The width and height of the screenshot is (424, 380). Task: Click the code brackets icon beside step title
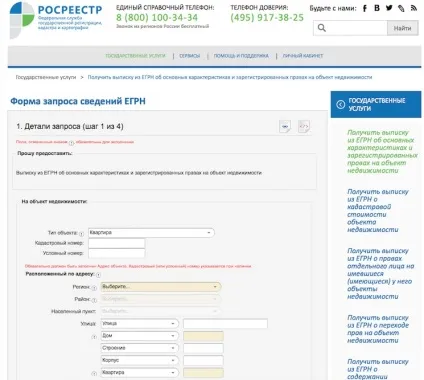(x=304, y=127)
